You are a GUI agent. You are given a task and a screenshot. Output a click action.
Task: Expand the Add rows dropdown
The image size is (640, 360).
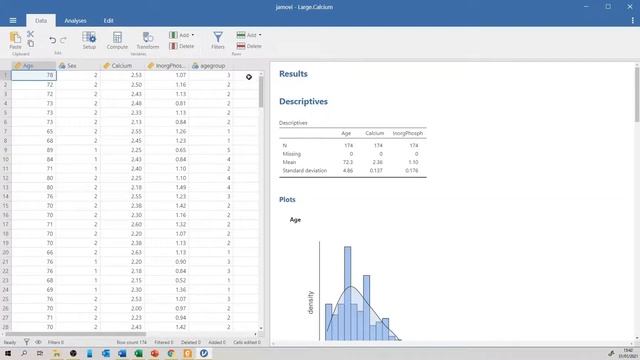tap(249, 35)
